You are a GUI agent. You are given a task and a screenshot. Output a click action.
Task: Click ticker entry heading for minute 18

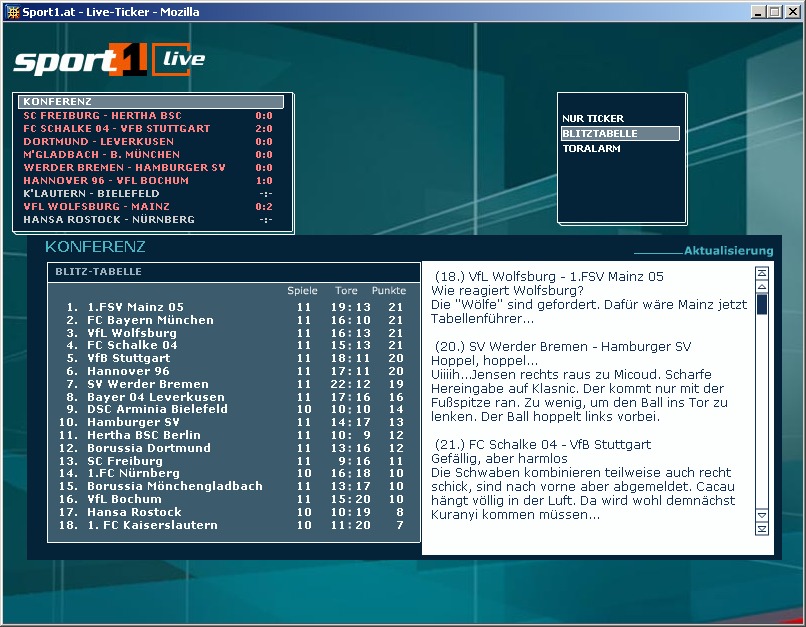pyautogui.click(x=549, y=276)
